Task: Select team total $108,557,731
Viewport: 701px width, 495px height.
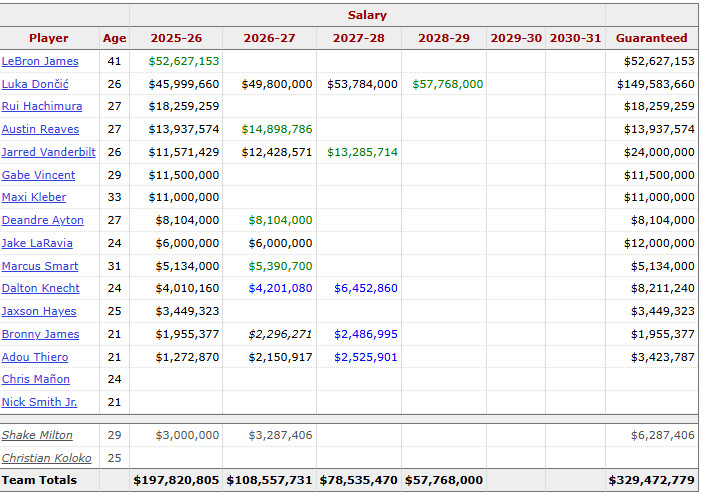Action: 269,480
